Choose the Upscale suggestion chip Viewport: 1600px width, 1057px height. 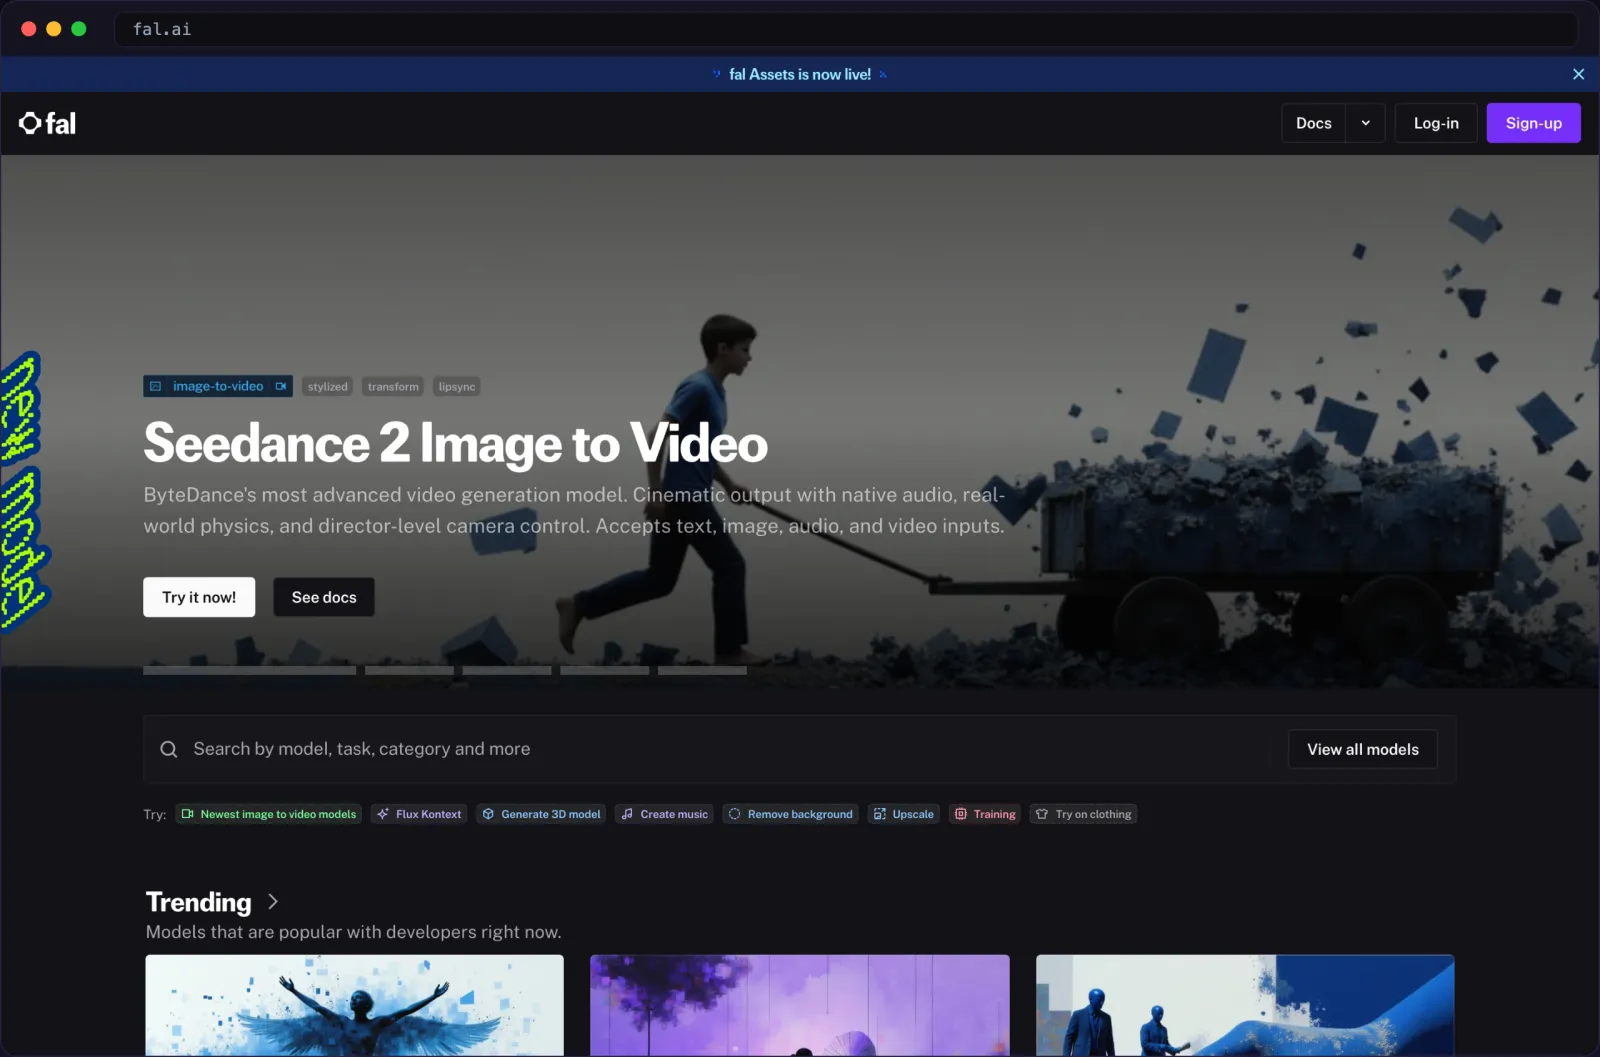903,814
